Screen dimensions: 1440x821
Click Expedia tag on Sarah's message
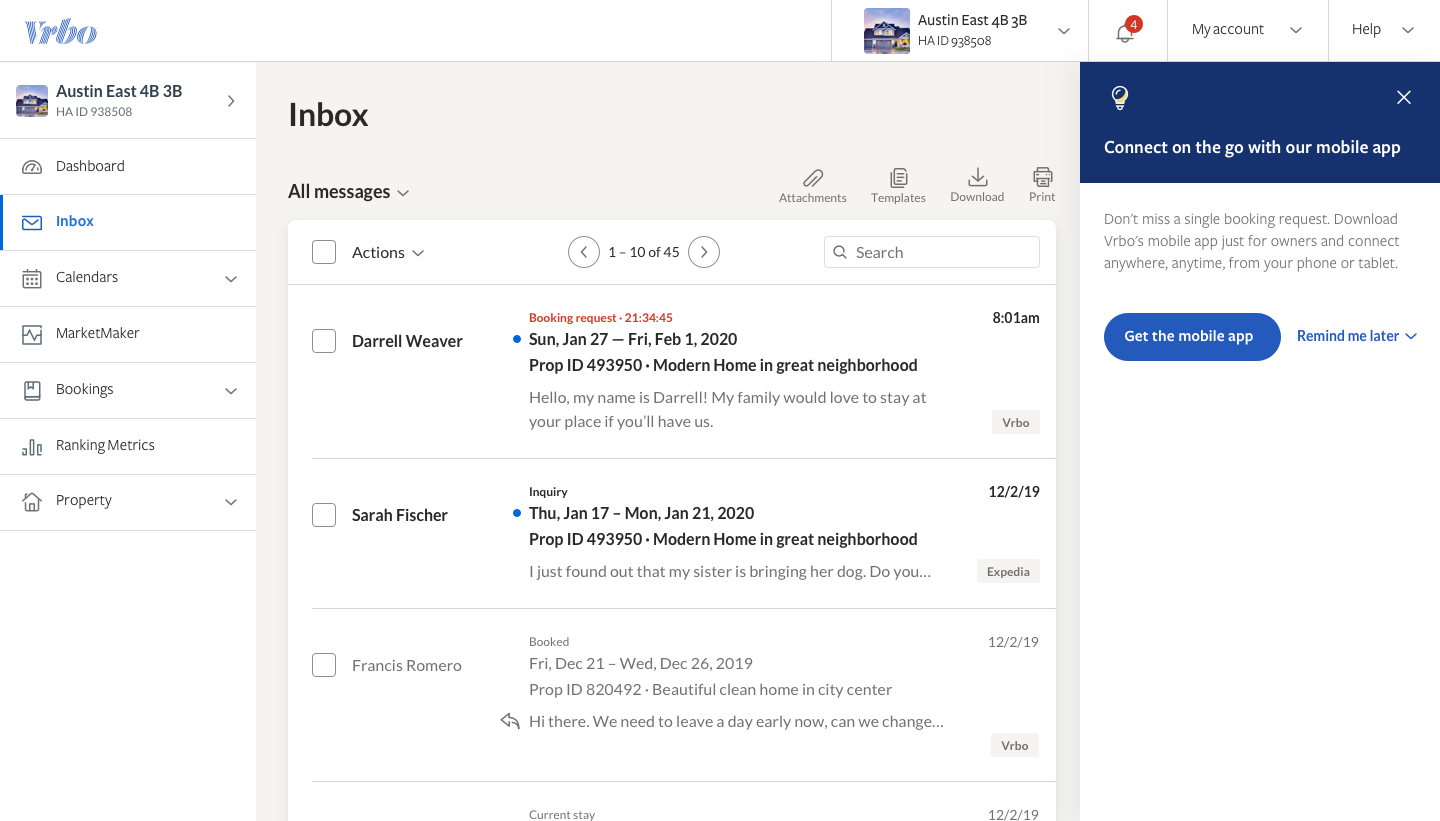(1008, 571)
